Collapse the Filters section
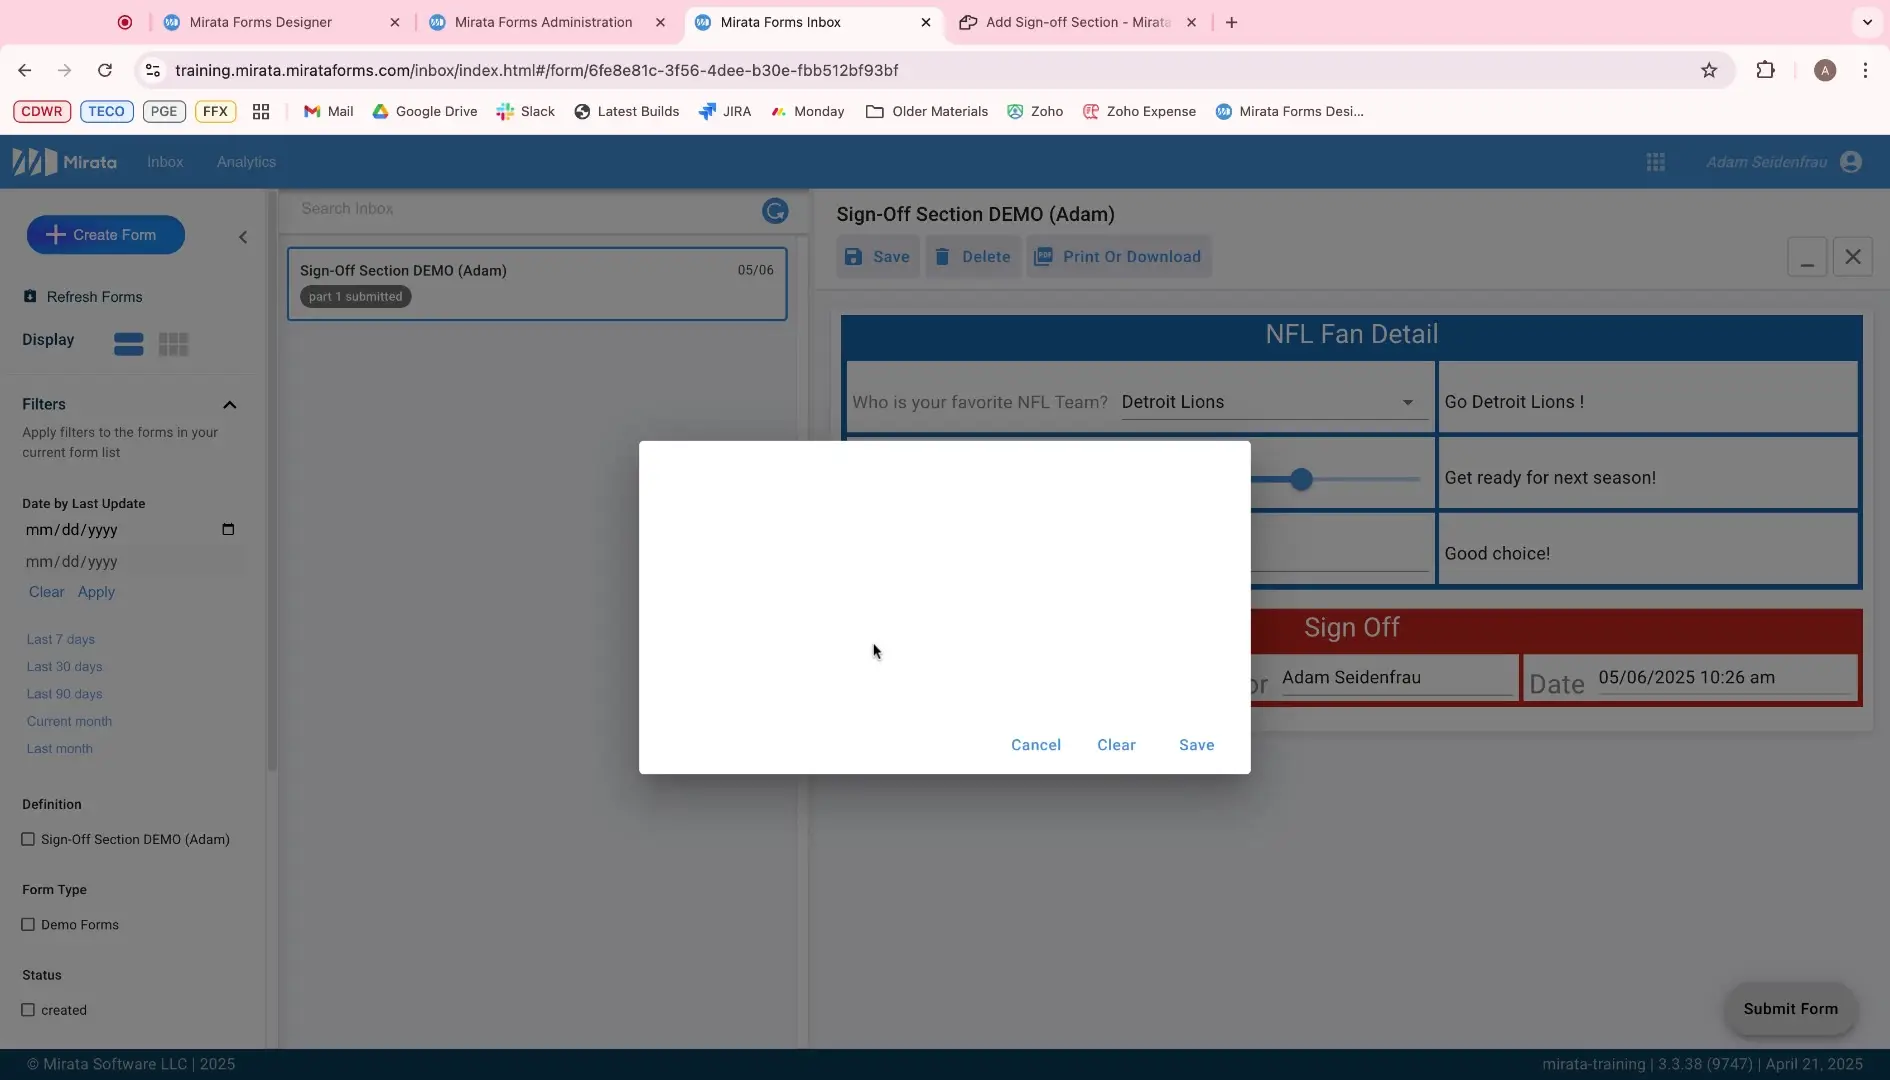This screenshot has width=1890, height=1080. [x=231, y=405]
